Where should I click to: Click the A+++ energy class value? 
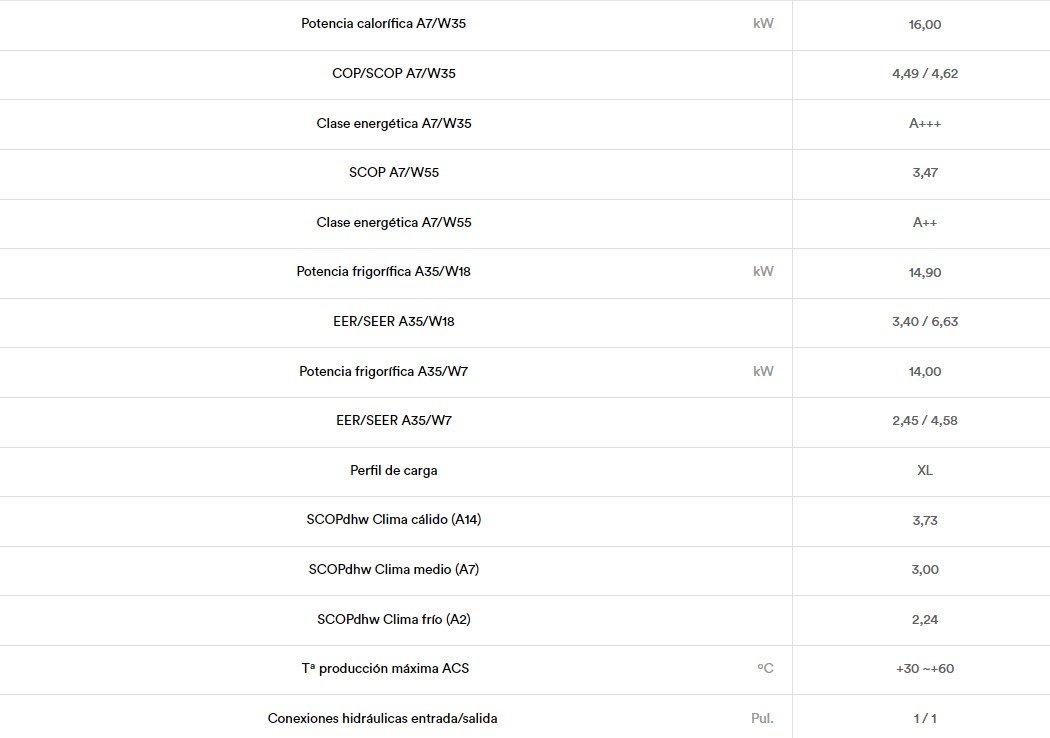click(x=925, y=123)
